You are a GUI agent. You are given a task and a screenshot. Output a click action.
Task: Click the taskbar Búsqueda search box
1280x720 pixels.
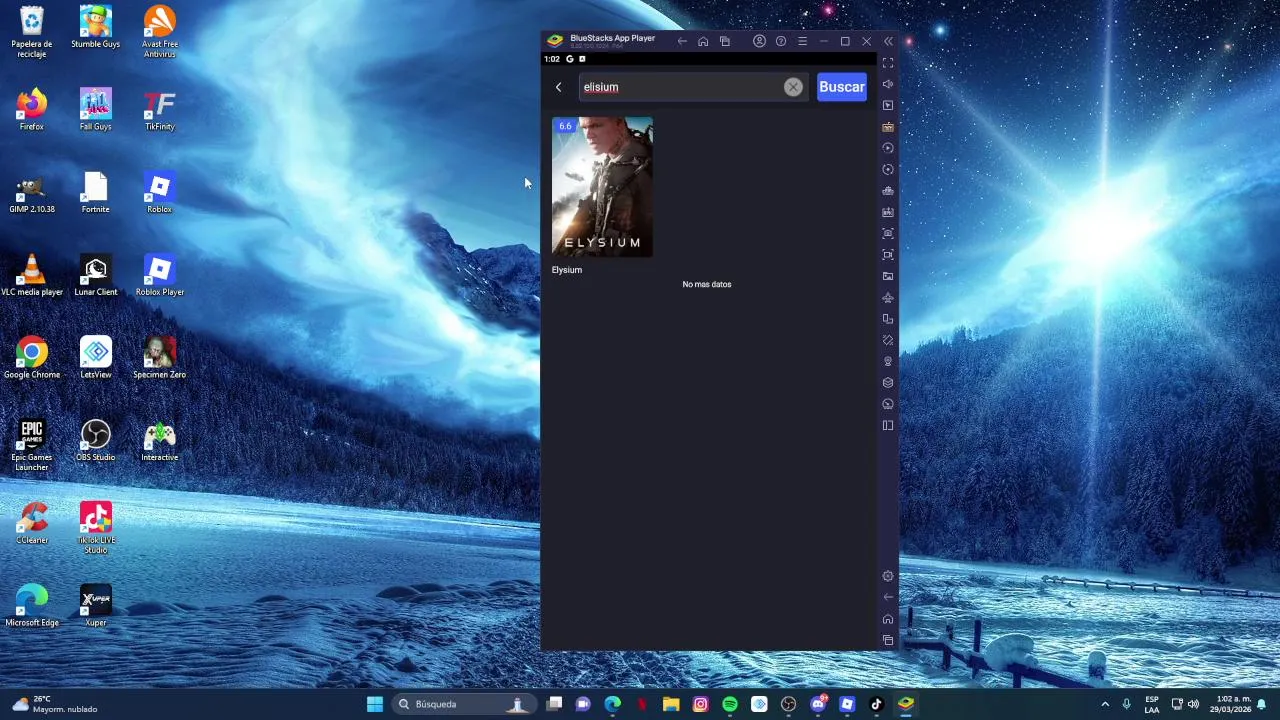[x=463, y=704]
